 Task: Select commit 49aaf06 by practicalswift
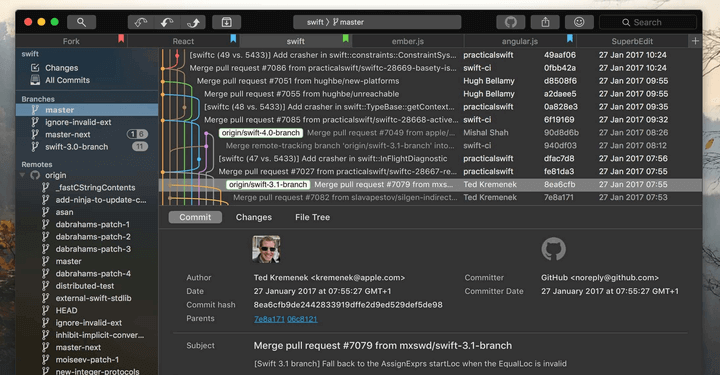coord(430,55)
